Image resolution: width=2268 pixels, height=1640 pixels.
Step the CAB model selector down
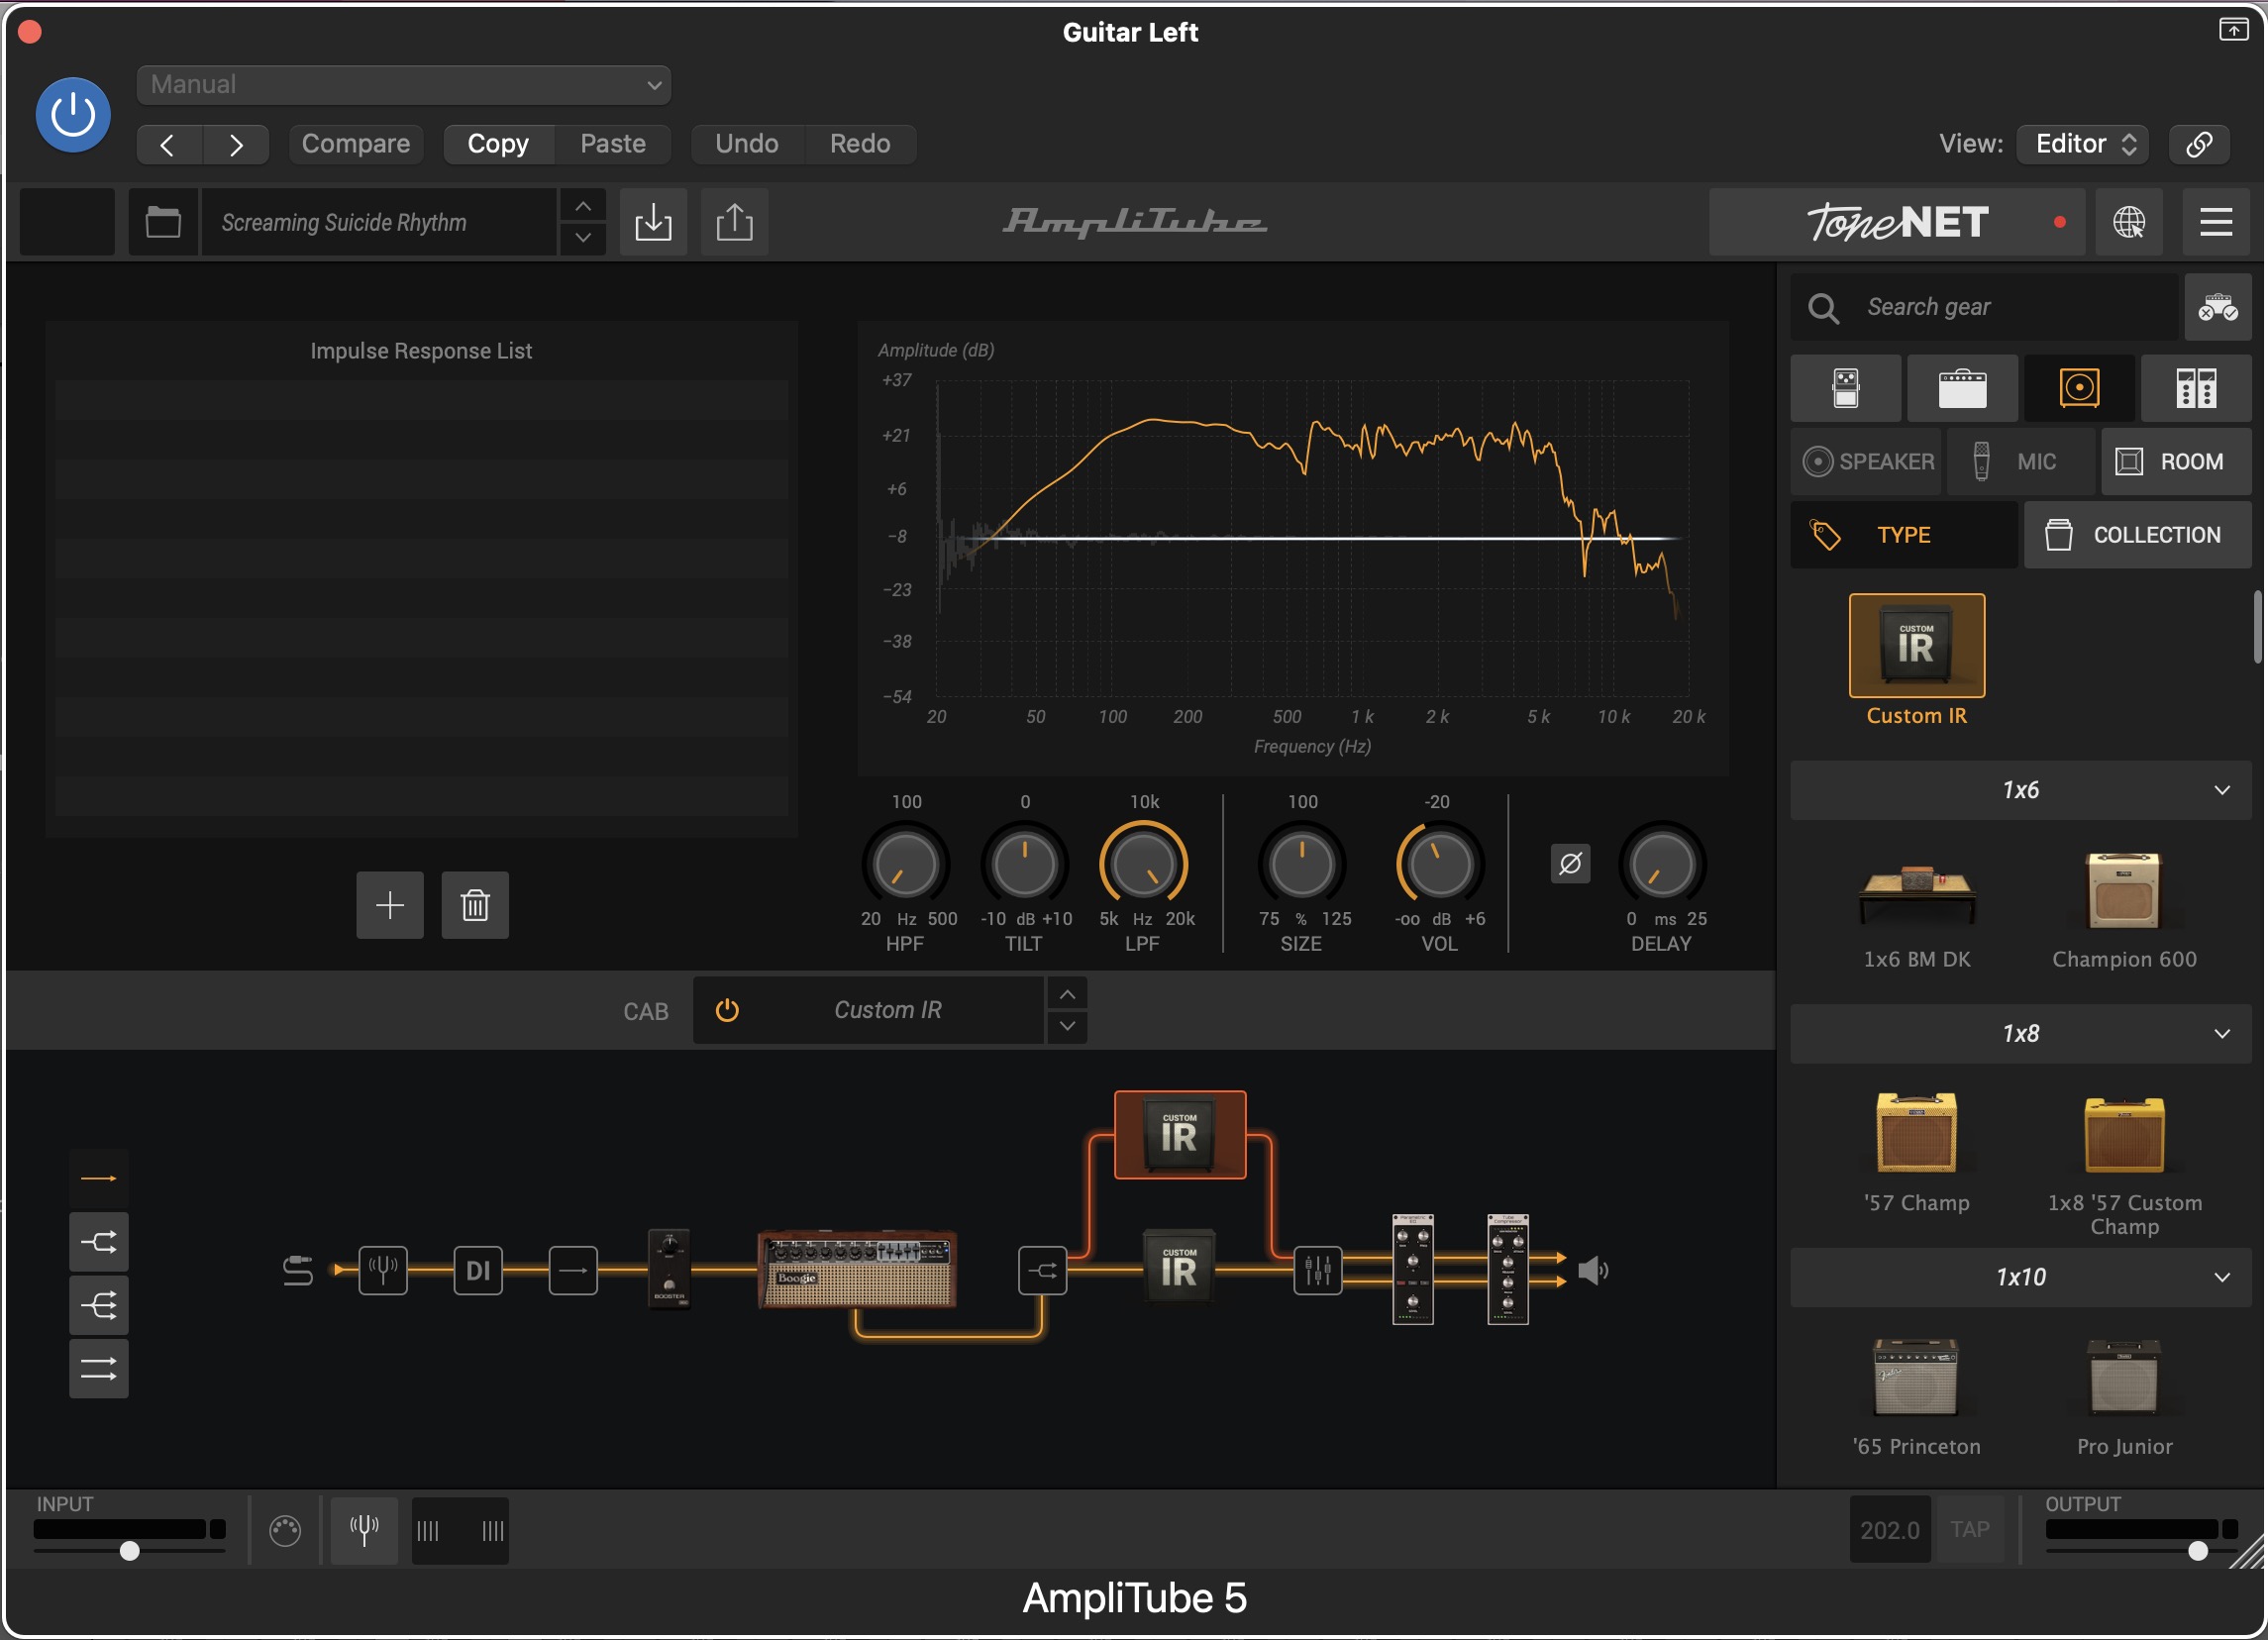1067,1027
